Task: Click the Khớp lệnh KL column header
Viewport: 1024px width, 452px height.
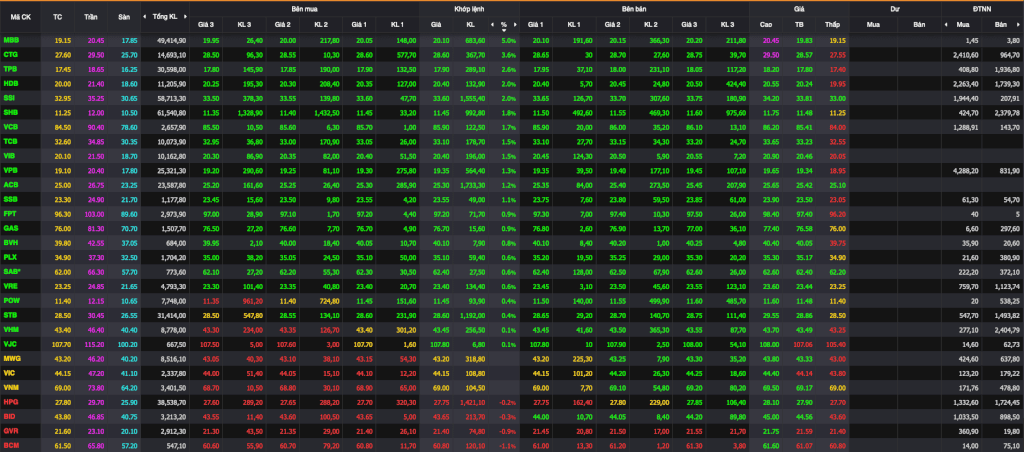Action: pyautogui.click(x=470, y=24)
